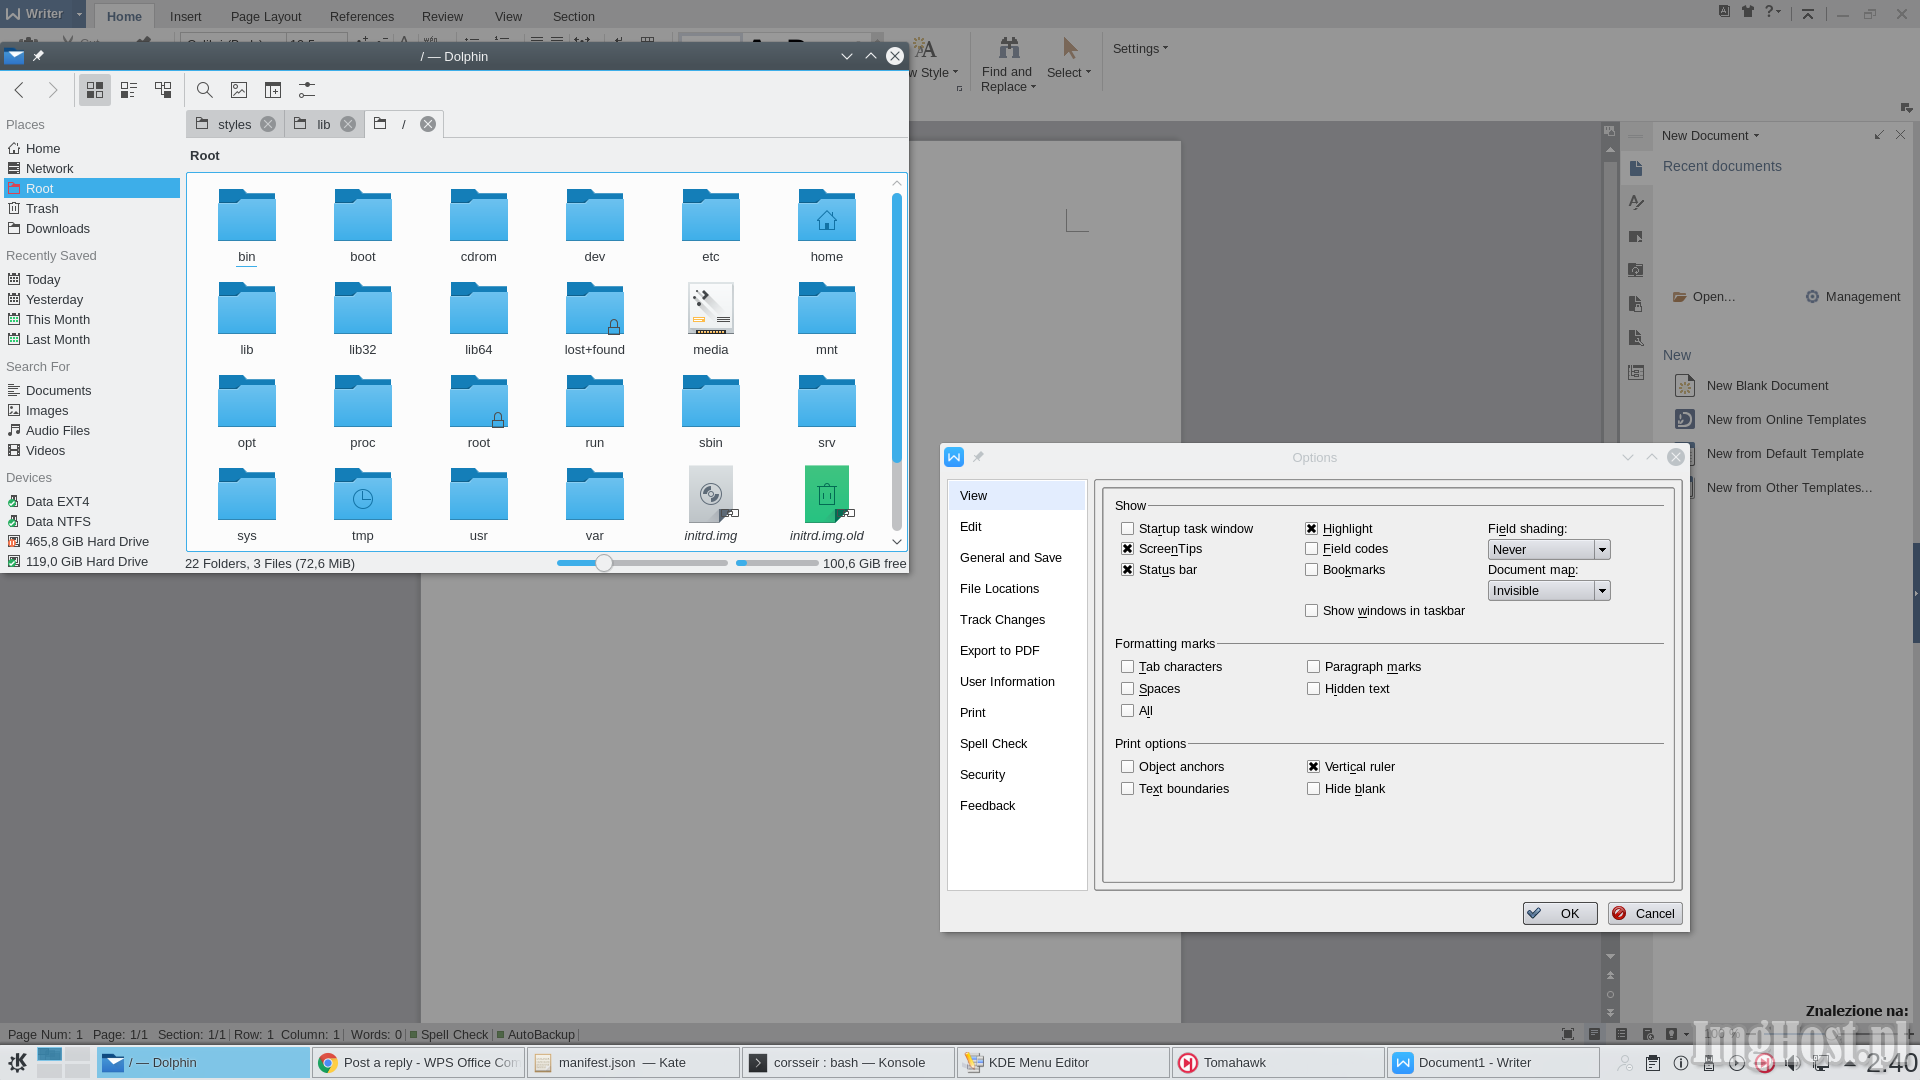Open New Document pane dropdown
The height and width of the screenshot is (1080, 1920).
(1710, 136)
